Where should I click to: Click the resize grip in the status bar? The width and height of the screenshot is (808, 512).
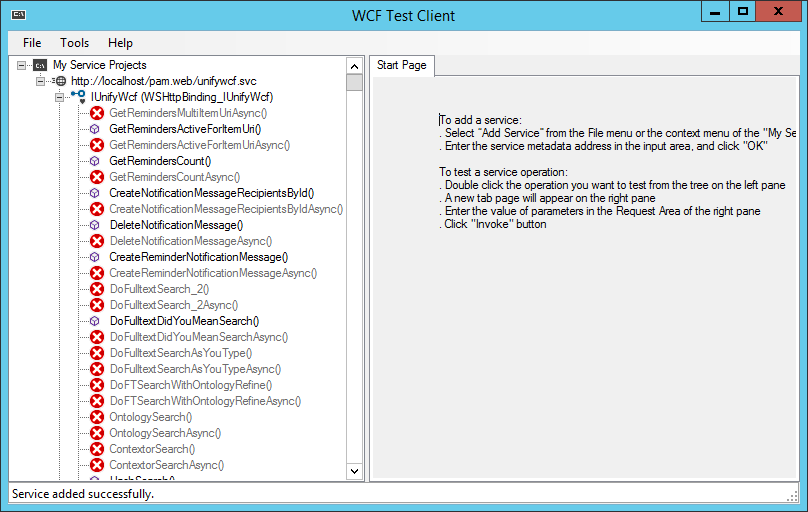click(792, 496)
